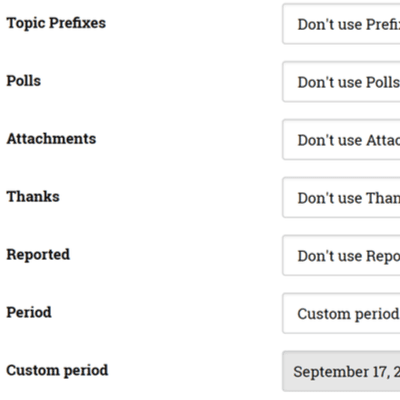400x400 pixels.
Task: Click the Custom period label
Action: tap(57, 371)
